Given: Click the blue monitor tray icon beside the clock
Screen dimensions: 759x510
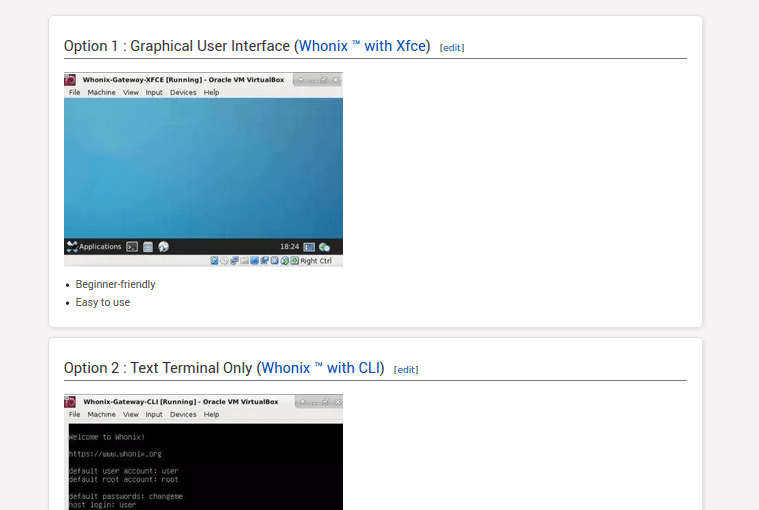Looking at the screenshot, I should point(309,247).
